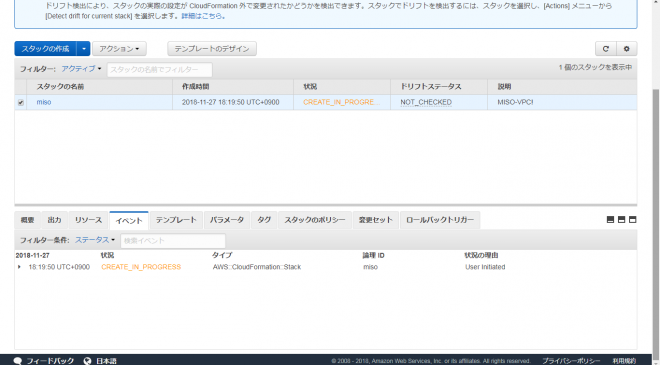
Task: Expand the 18:19:50 event row triangle
Action: click(19, 267)
